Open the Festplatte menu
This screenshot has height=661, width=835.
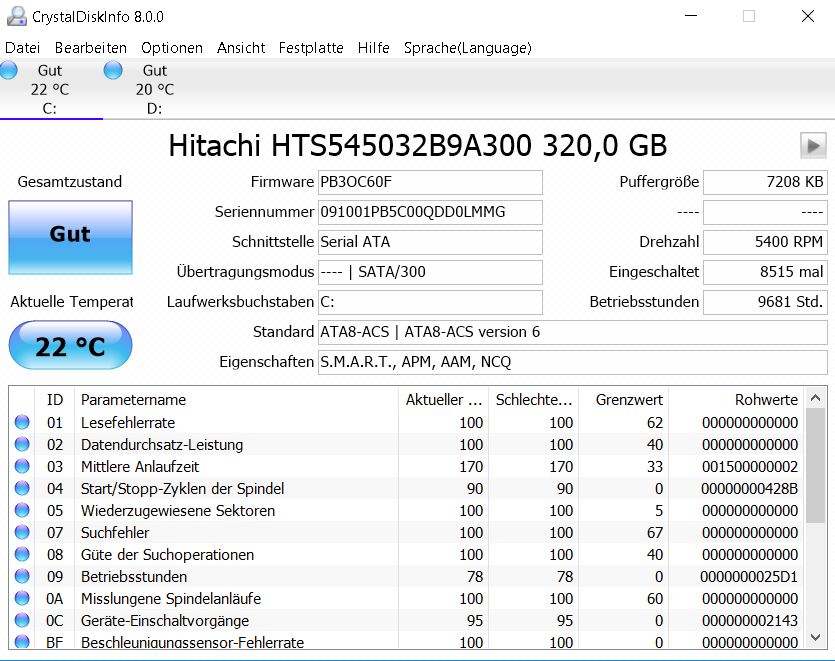tap(311, 48)
